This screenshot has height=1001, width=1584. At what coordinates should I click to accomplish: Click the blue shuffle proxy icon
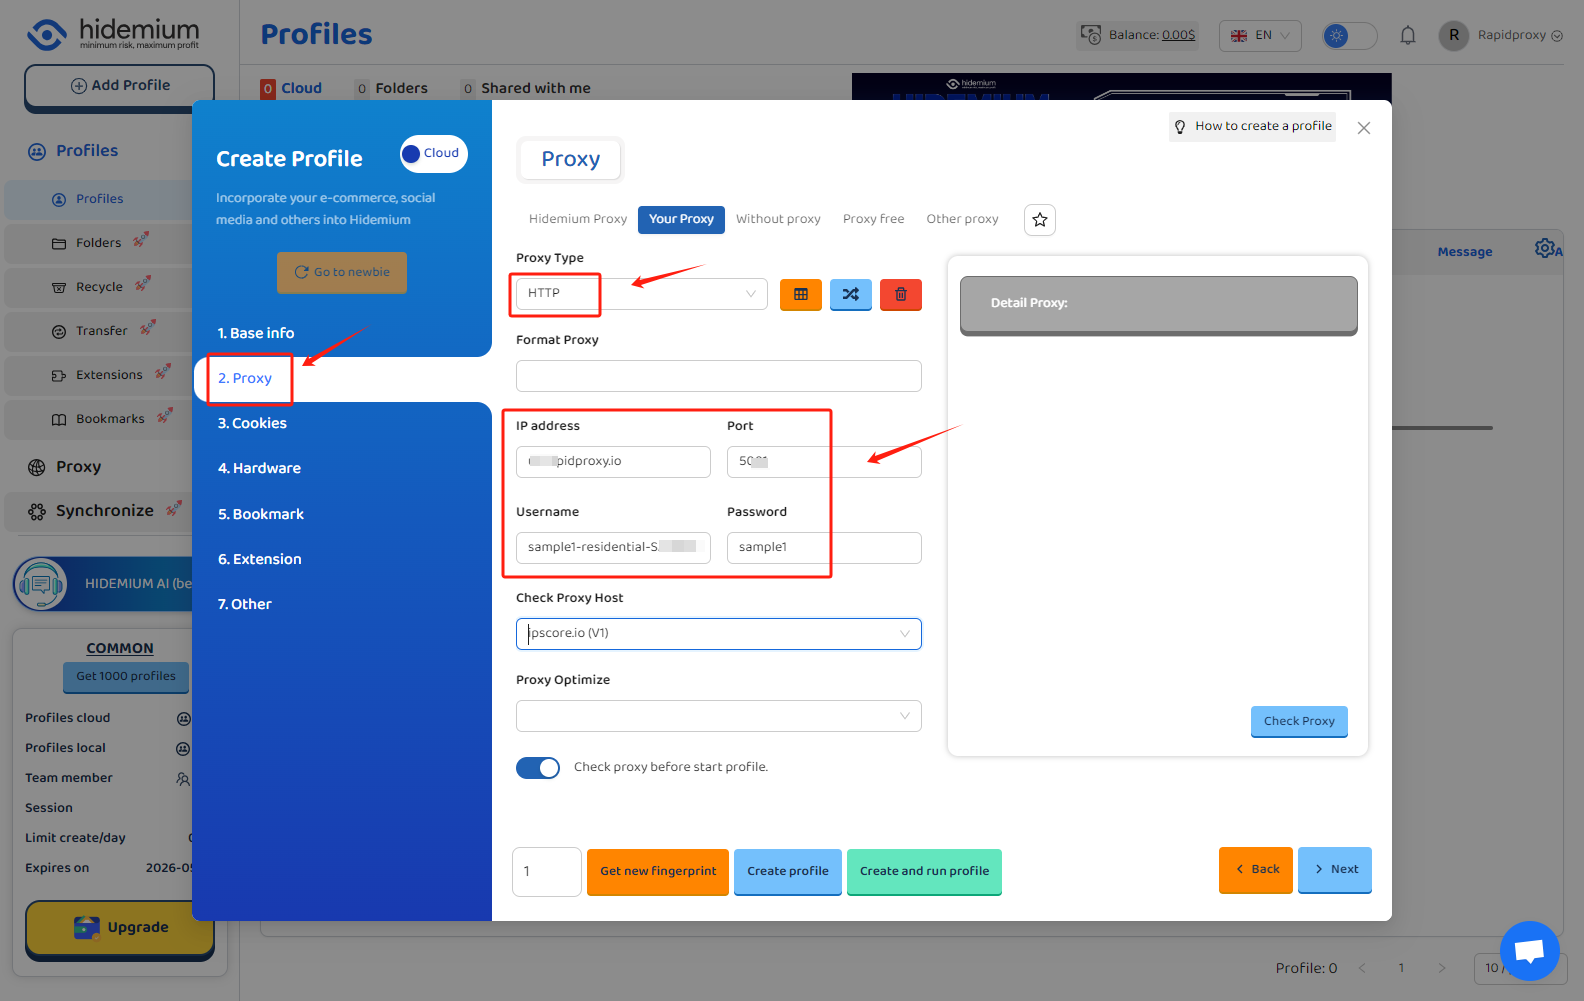coord(851,294)
